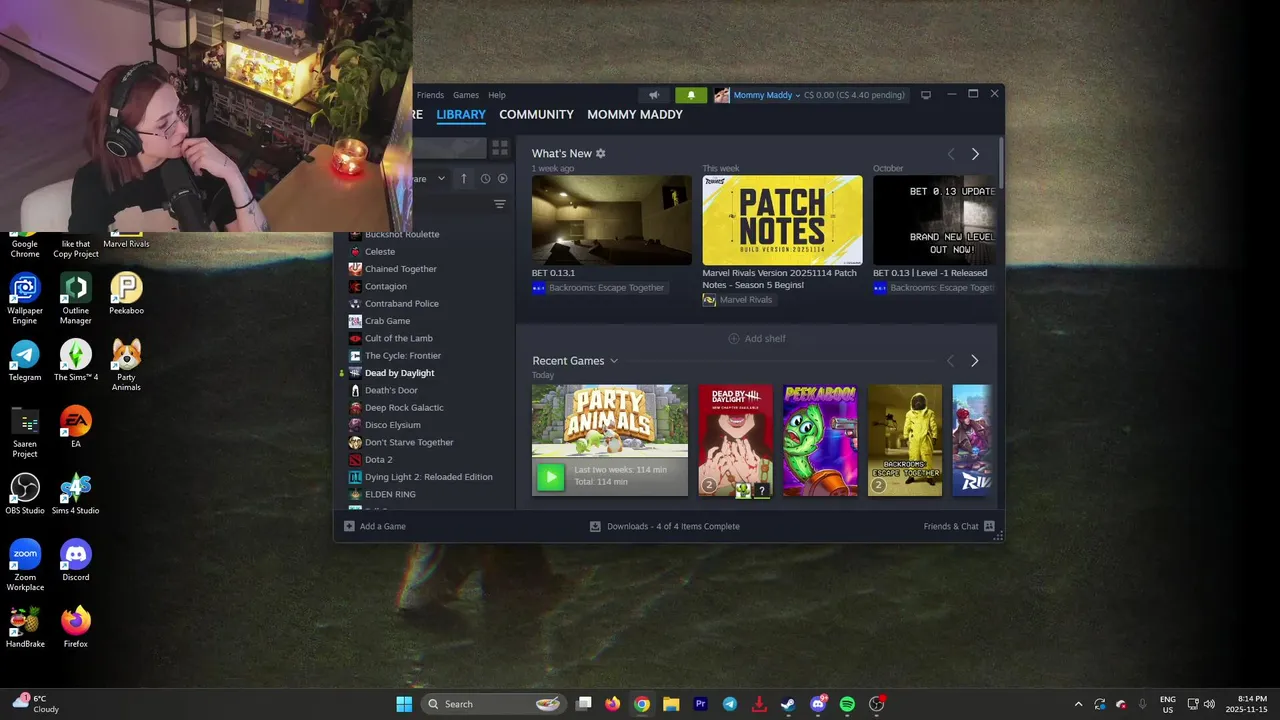Go to next What's New items
The image size is (1280, 720).
[975, 154]
